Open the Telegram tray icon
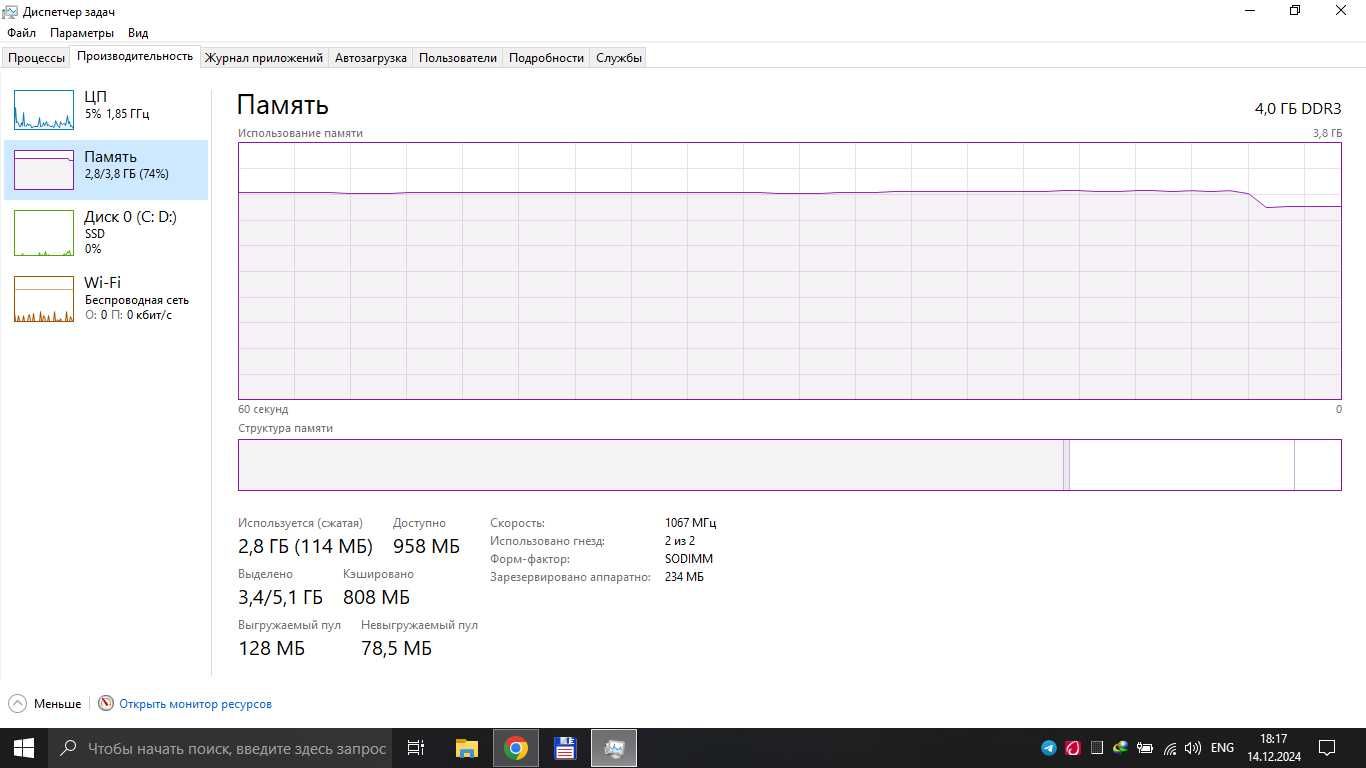1366x768 pixels. pyautogui.click(x=1049, y=748)
